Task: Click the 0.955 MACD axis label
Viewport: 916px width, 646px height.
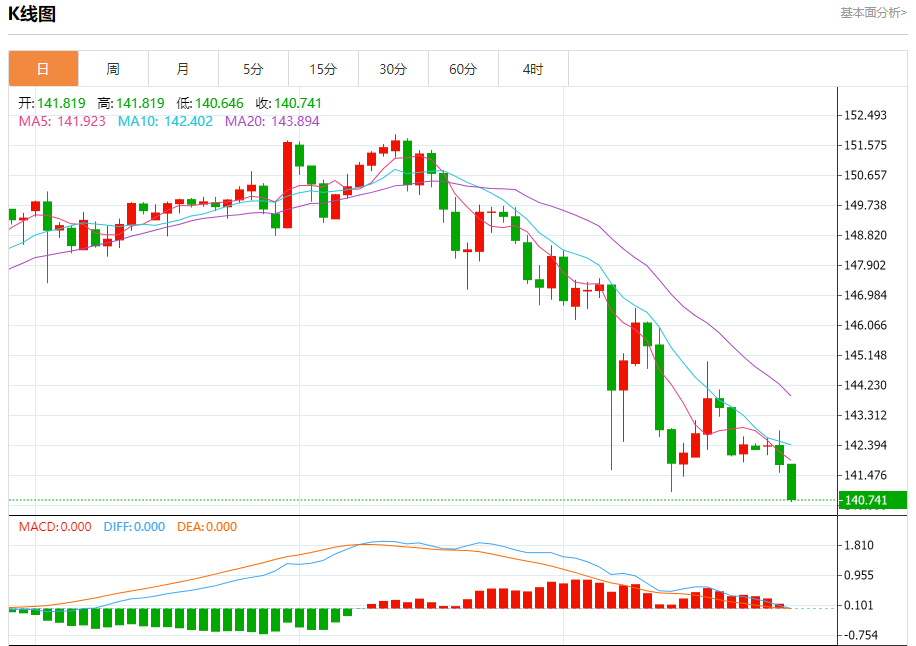Action: pos(859,575)
